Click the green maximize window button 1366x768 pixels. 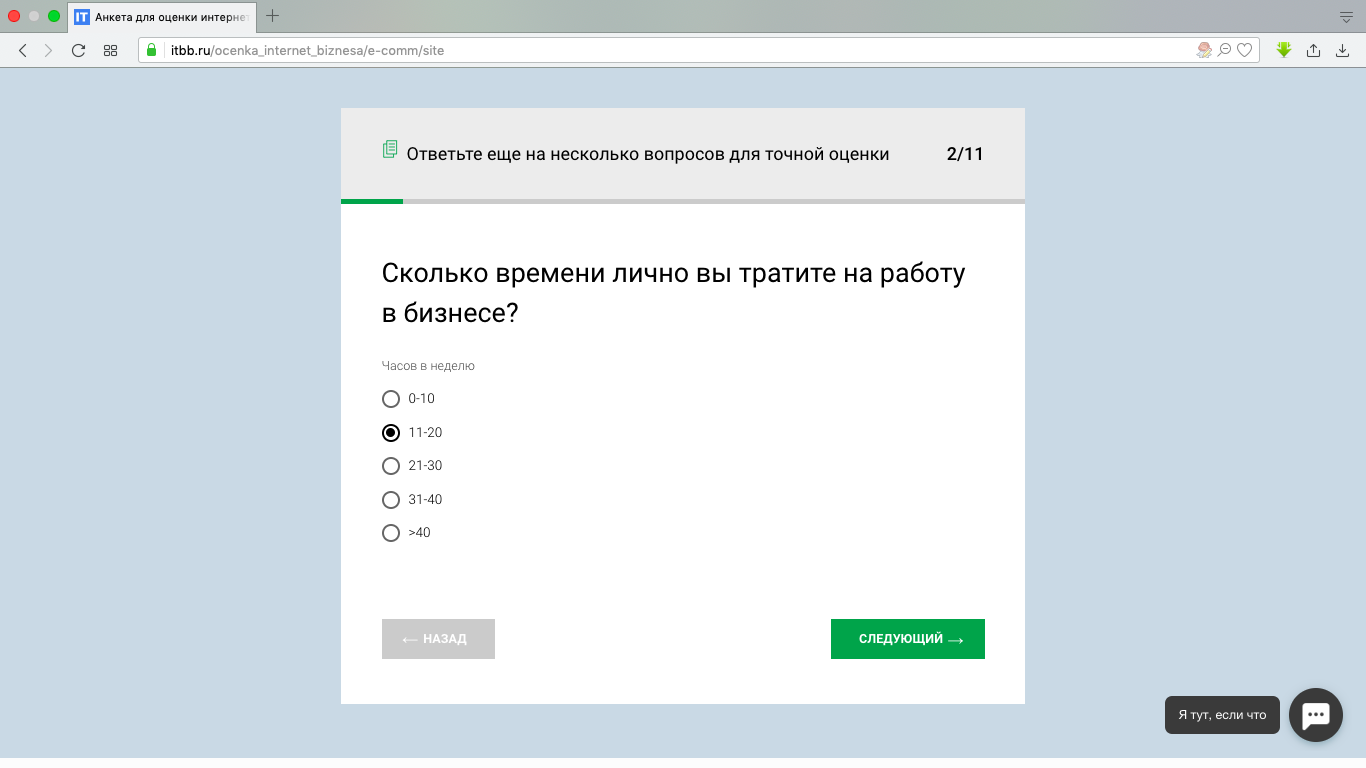(54, 16)
